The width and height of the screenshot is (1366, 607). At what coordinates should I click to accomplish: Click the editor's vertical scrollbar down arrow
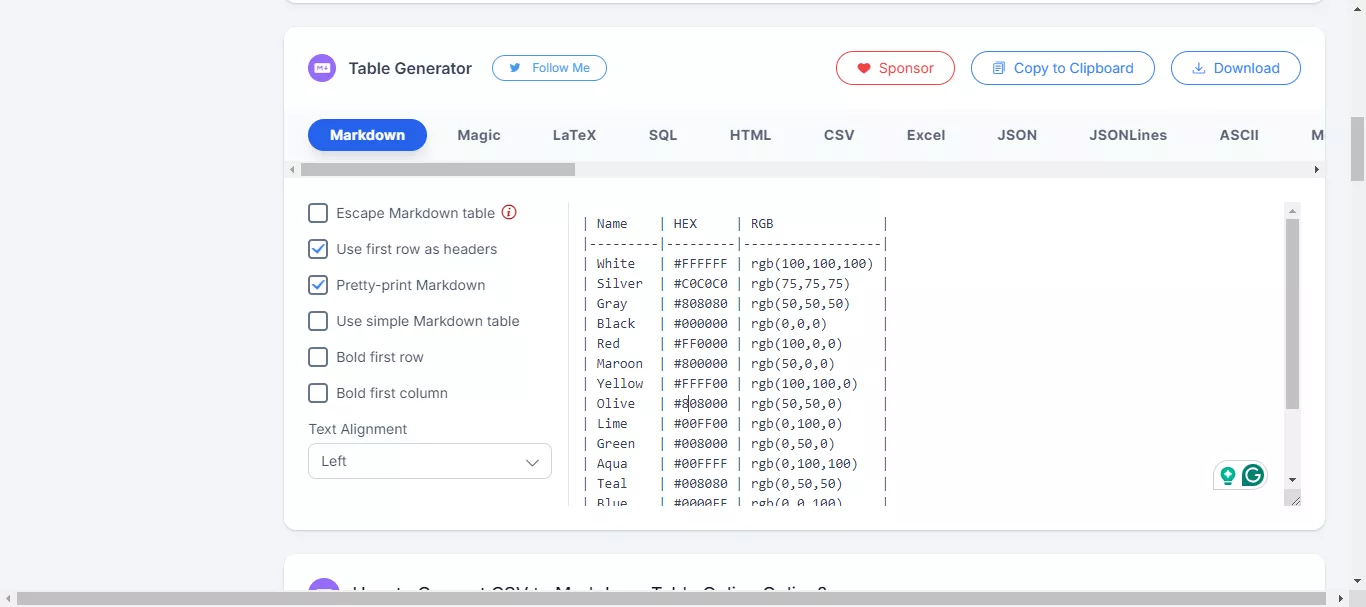1292,478
